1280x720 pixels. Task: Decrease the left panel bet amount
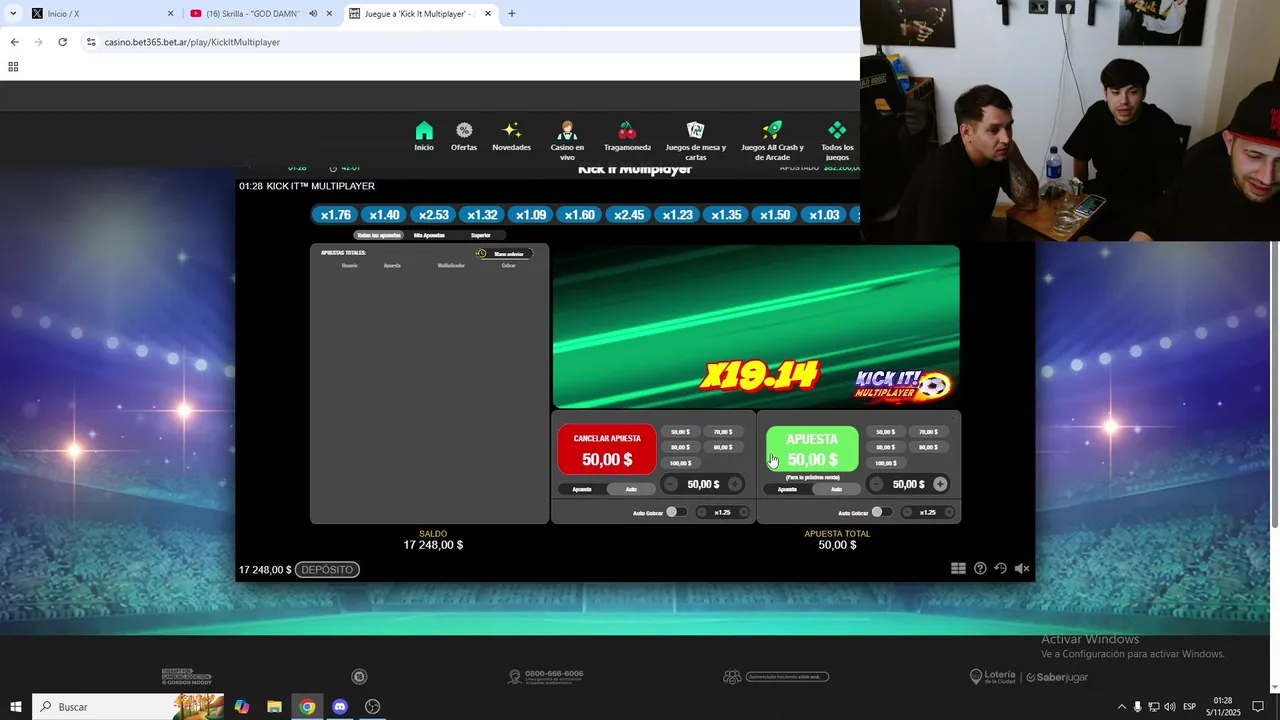click(x=671, y=484)
